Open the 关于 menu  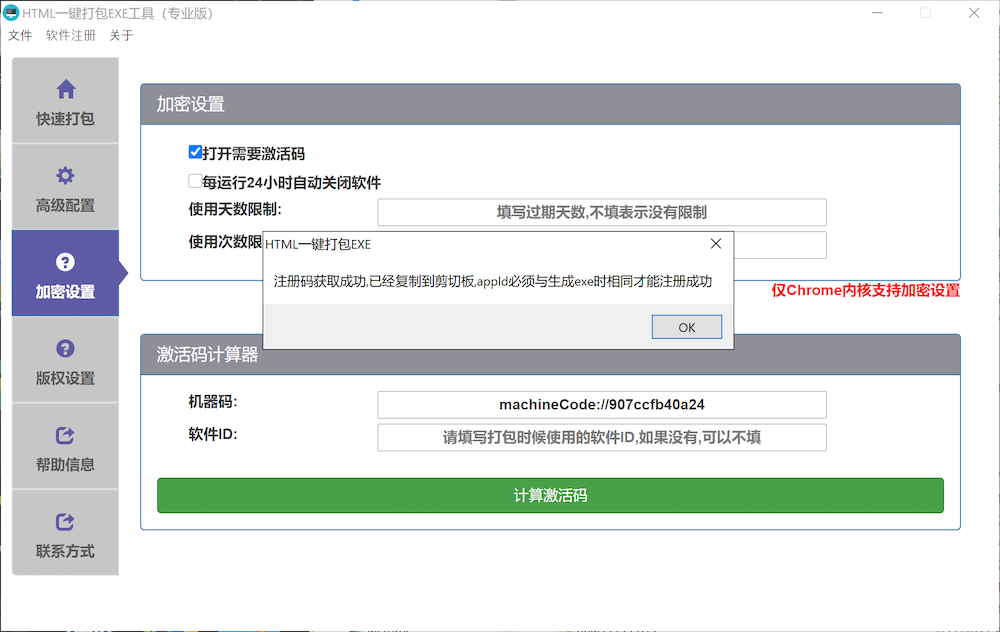121,36
